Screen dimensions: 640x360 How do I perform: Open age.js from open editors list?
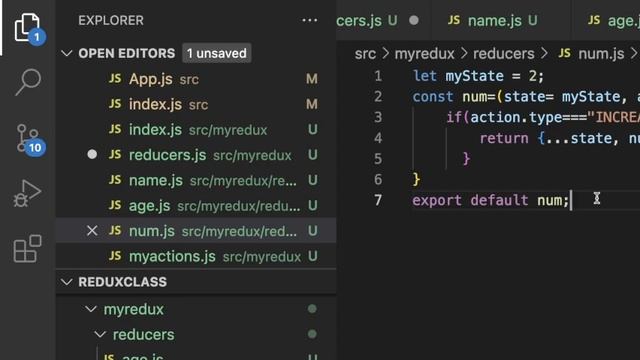[x=196, y=205]
